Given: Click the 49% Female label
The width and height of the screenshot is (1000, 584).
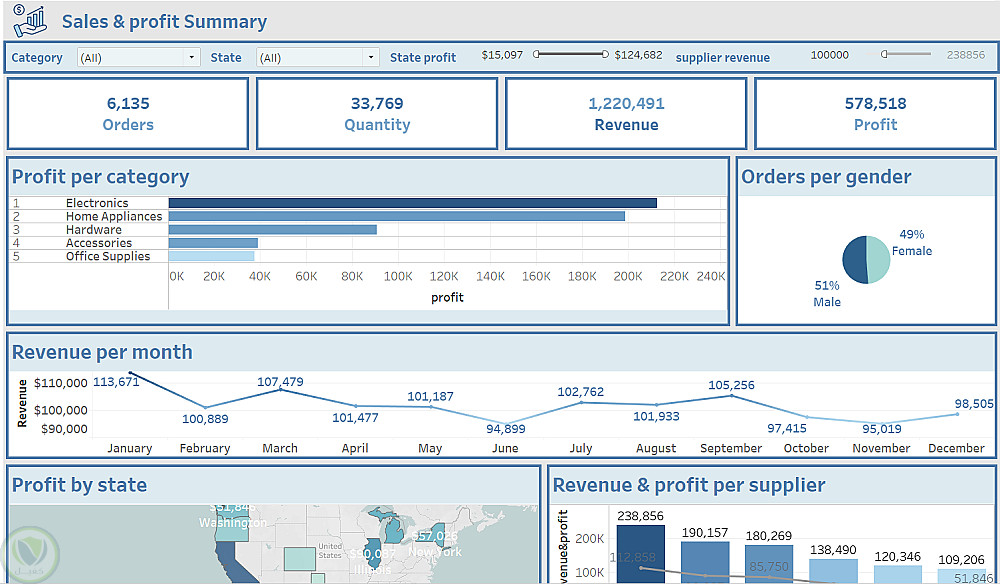Looking at the screenshot, I should pyautogui.click(x=912, y=243).
